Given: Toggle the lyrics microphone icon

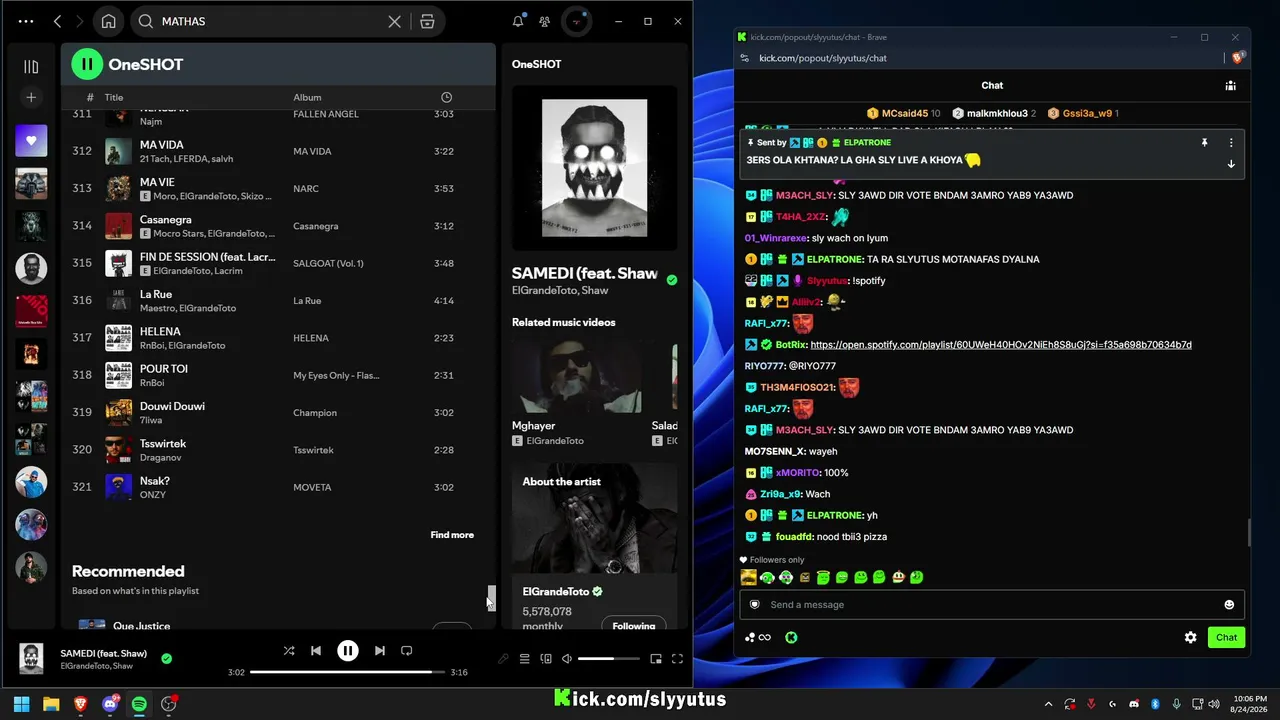Looking at the screenshot, I should (503, 659).
